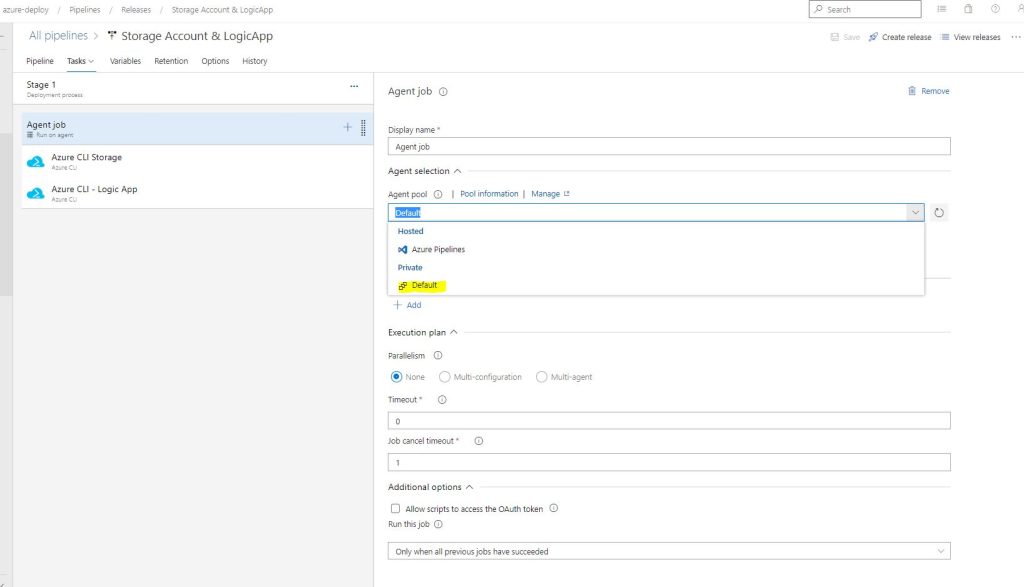
Task: Select Multi-configuration parallelism
Action: click(445, 377)
